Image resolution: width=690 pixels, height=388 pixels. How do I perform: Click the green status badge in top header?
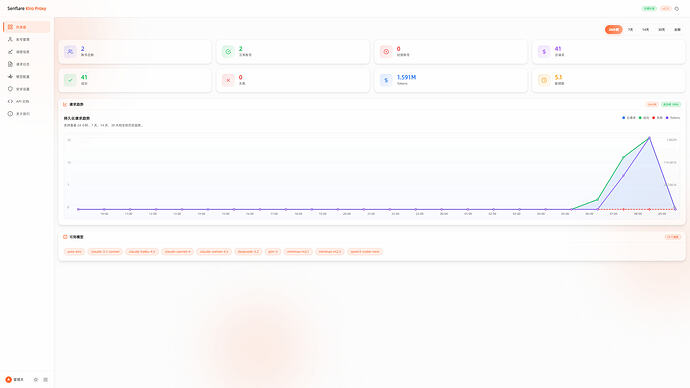point(649,8)
